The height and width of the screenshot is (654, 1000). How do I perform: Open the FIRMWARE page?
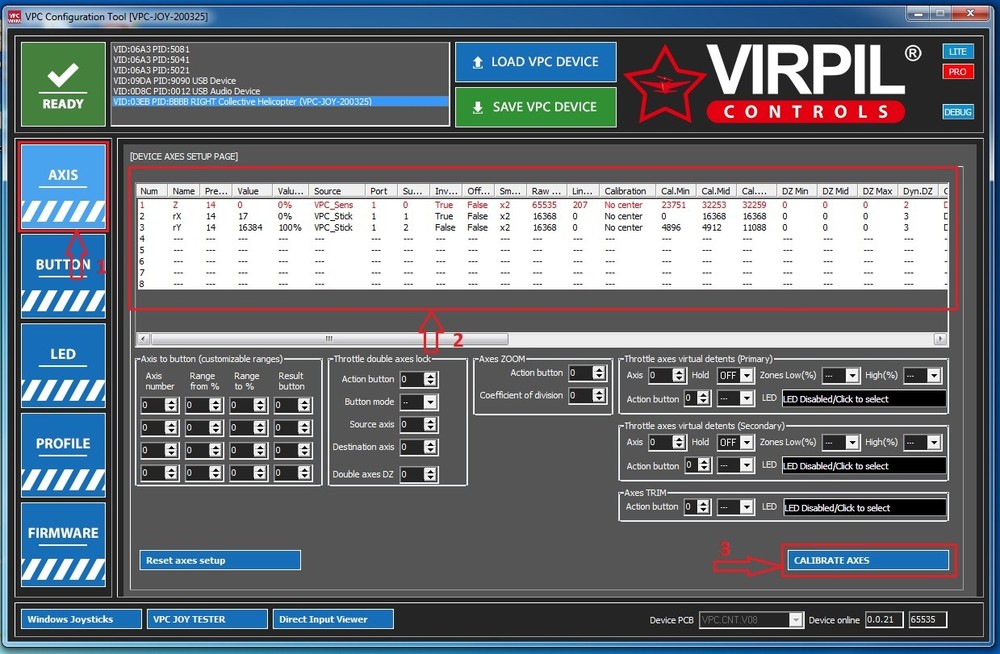[63, 544]
